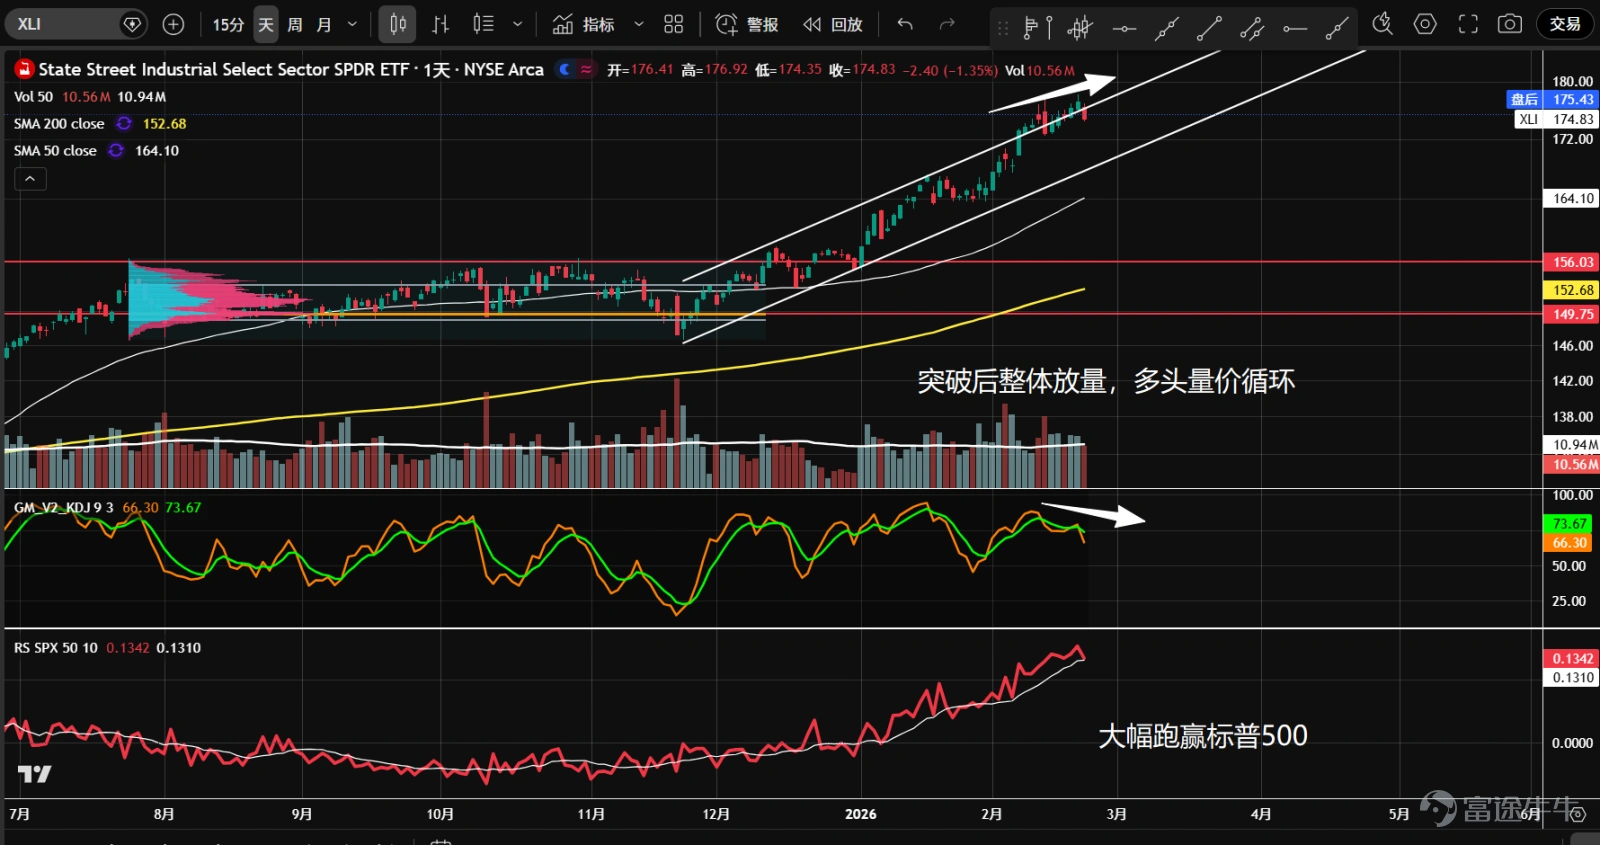
Task: Toggle the blue moon session indicator
Action: tap(565, 69)
